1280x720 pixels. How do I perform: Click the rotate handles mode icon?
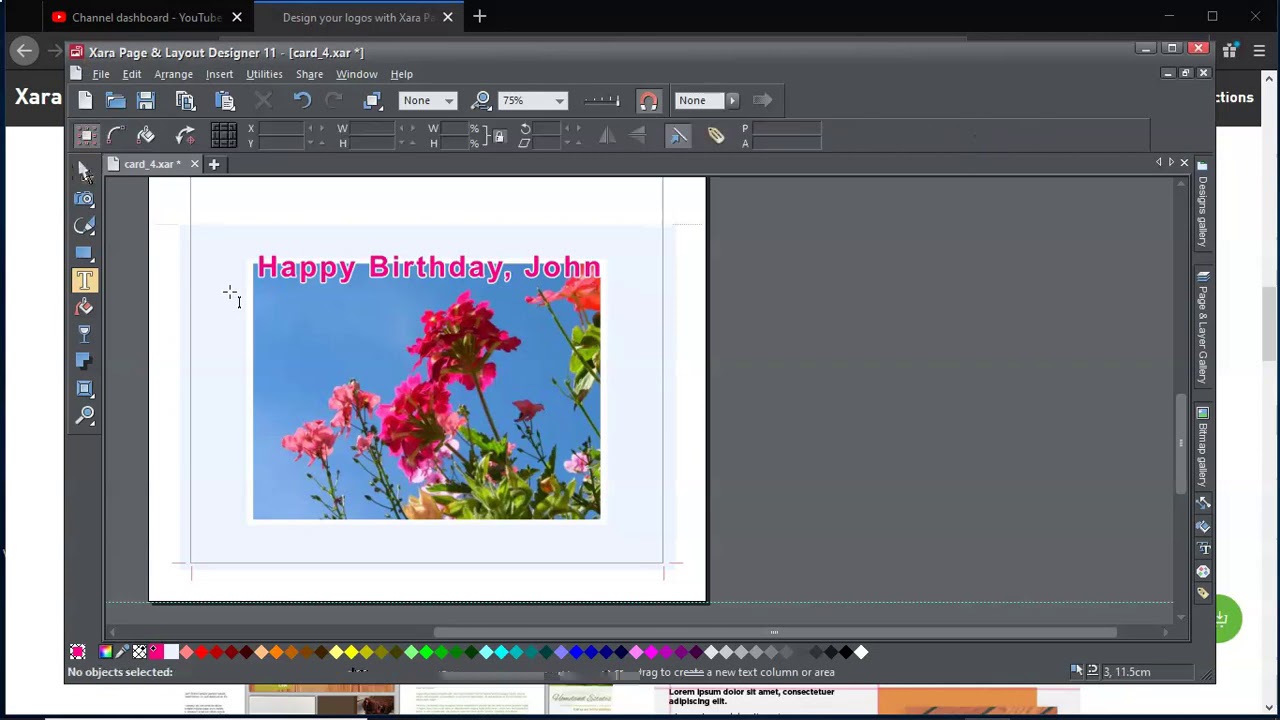(x=185, y=136)
